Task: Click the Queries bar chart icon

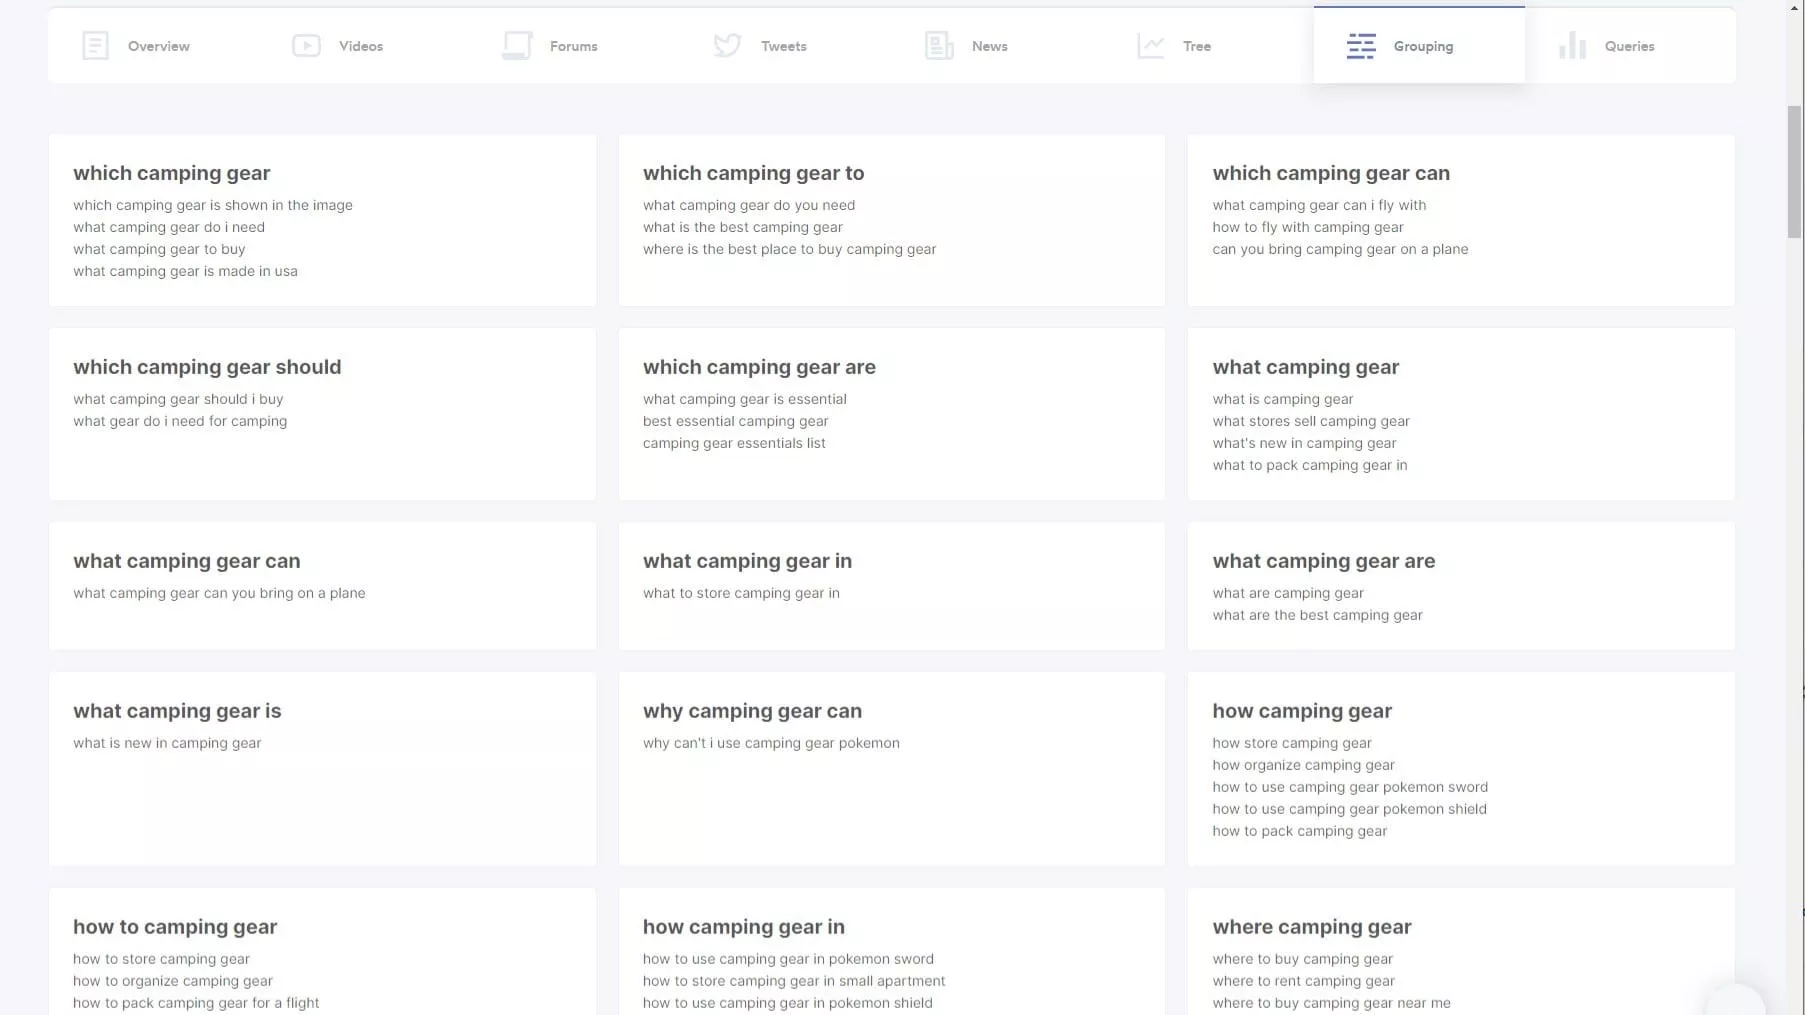Action: [1572, 46]
